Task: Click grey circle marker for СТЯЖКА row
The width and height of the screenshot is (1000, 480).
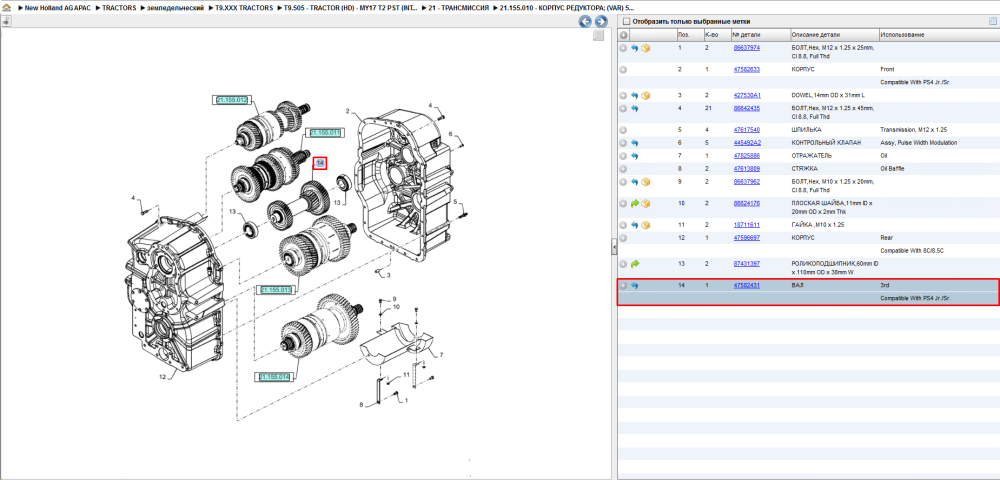Action: (624, 169)
